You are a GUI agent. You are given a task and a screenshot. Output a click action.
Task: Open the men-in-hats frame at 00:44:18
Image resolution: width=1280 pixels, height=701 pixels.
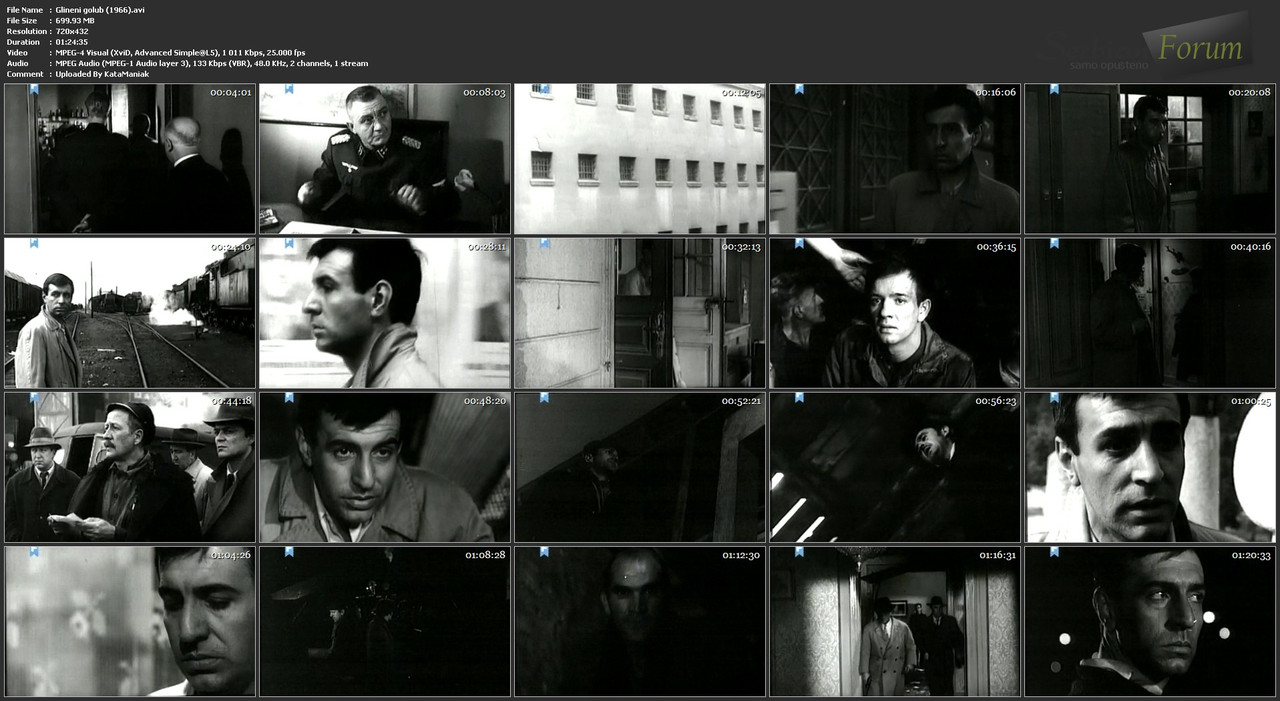pyautogui.click(x=130, y=467)
